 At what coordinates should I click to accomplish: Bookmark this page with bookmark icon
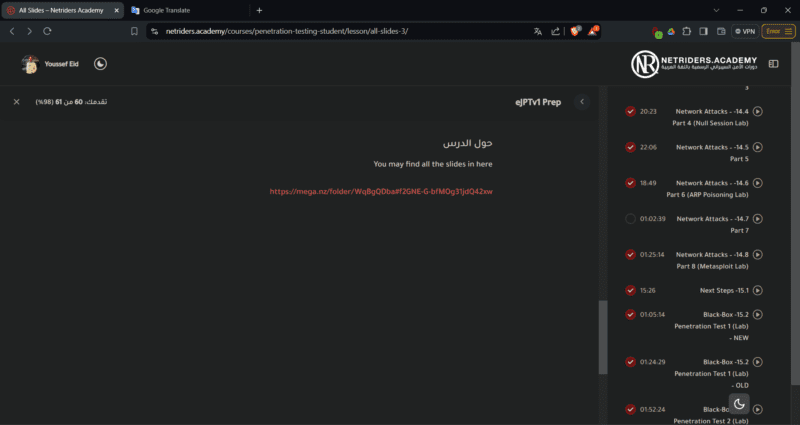[134, 31]
